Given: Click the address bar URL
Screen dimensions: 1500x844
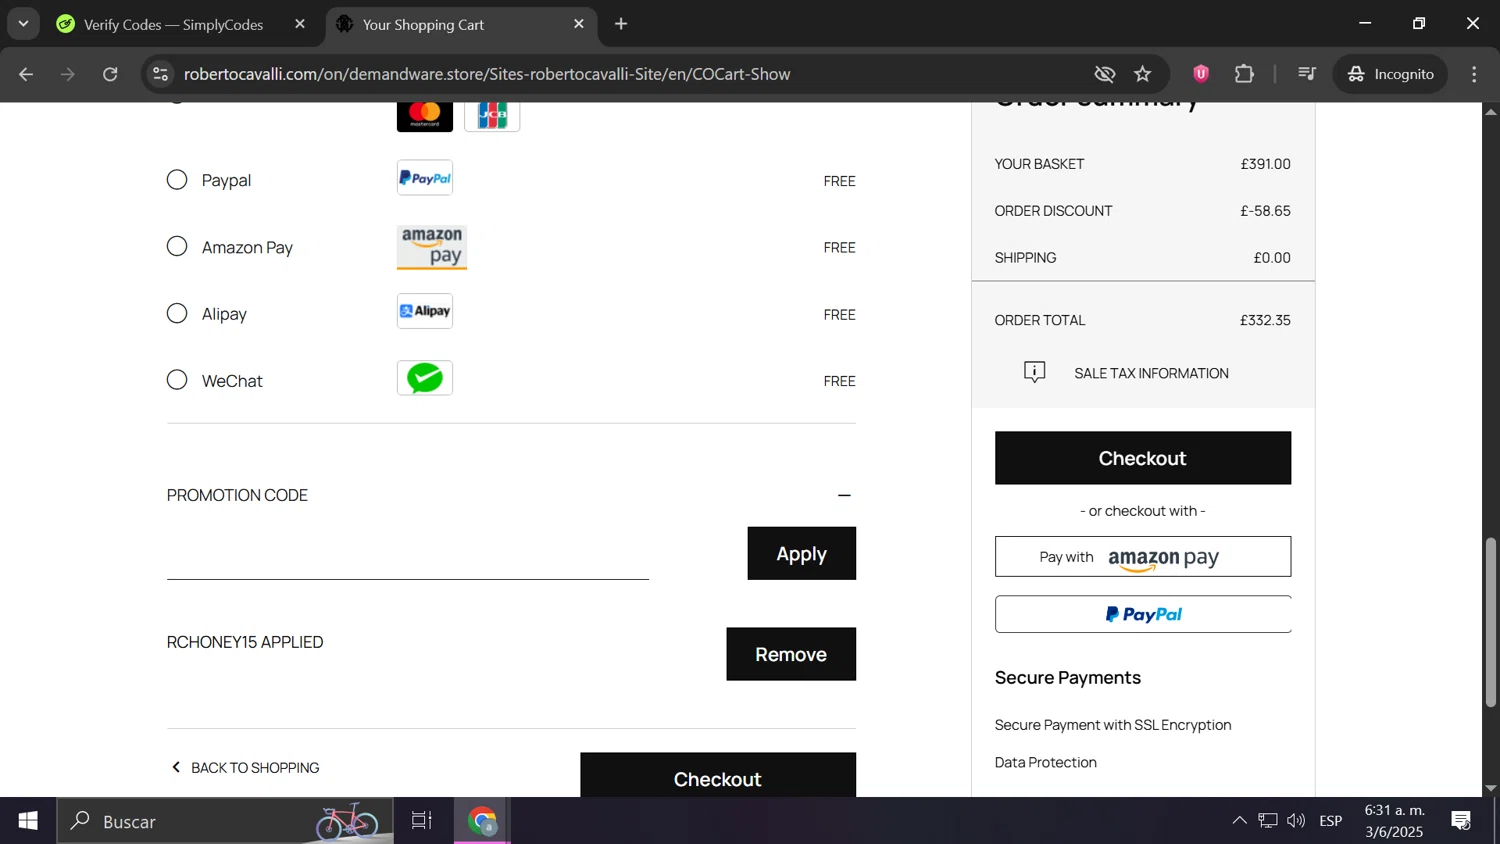Looking at the screenshot, I should pos(487,74).
